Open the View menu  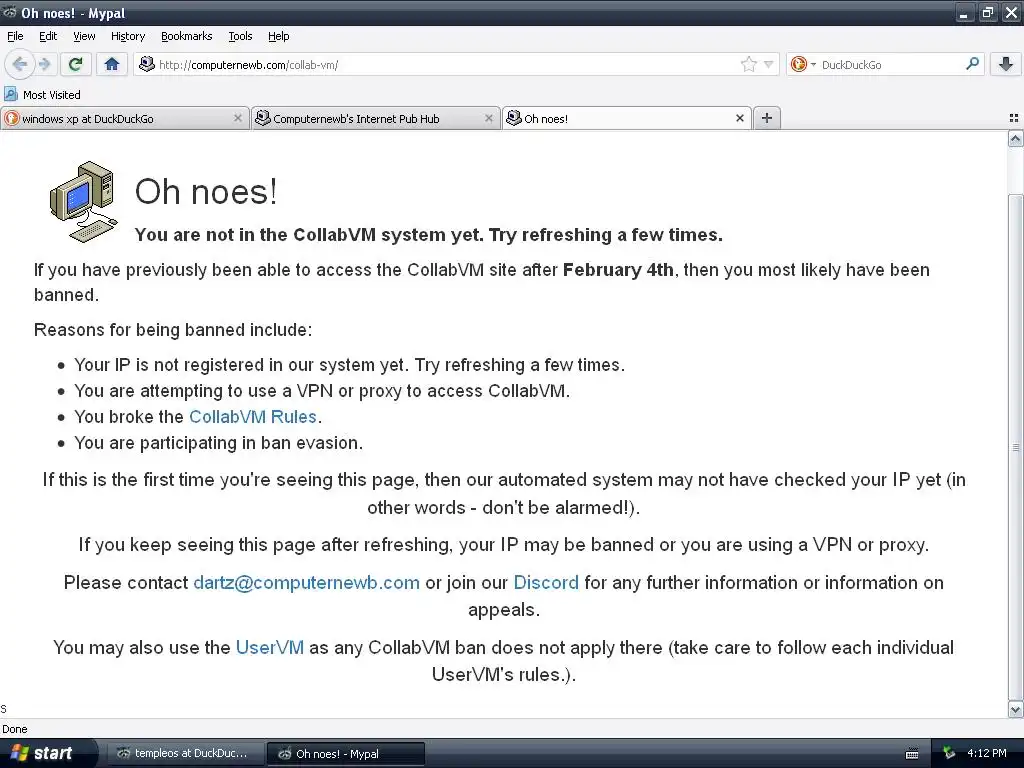(84, 36)
